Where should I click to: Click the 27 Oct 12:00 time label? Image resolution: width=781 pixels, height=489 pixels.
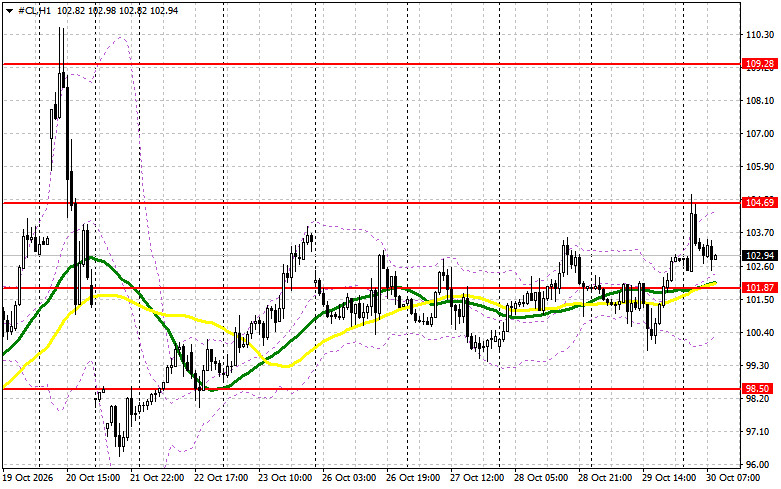(x=477, y=478)
